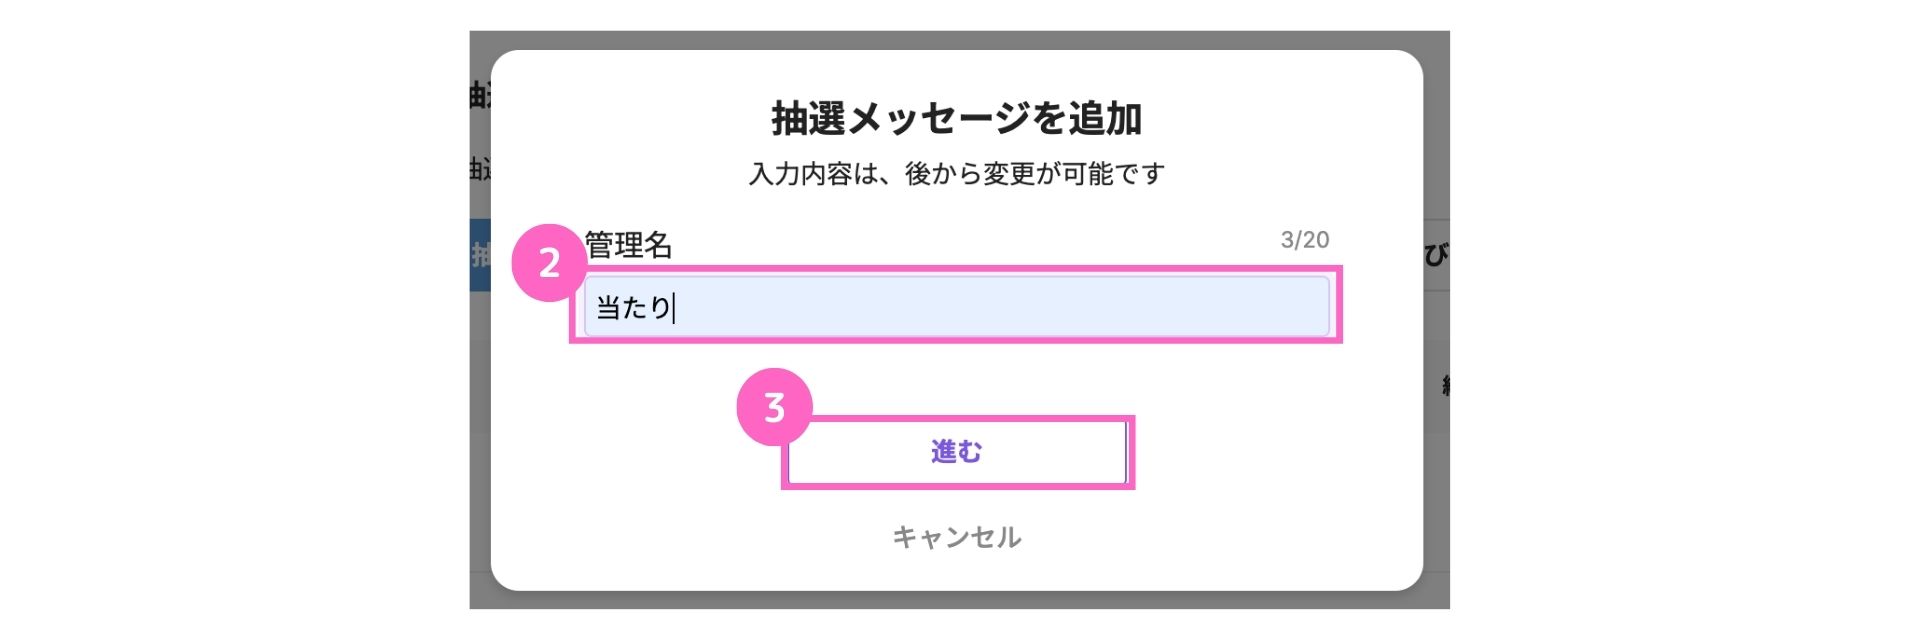Select the dimmed blue tab behind dialog's left edge

tap(480, 255)
